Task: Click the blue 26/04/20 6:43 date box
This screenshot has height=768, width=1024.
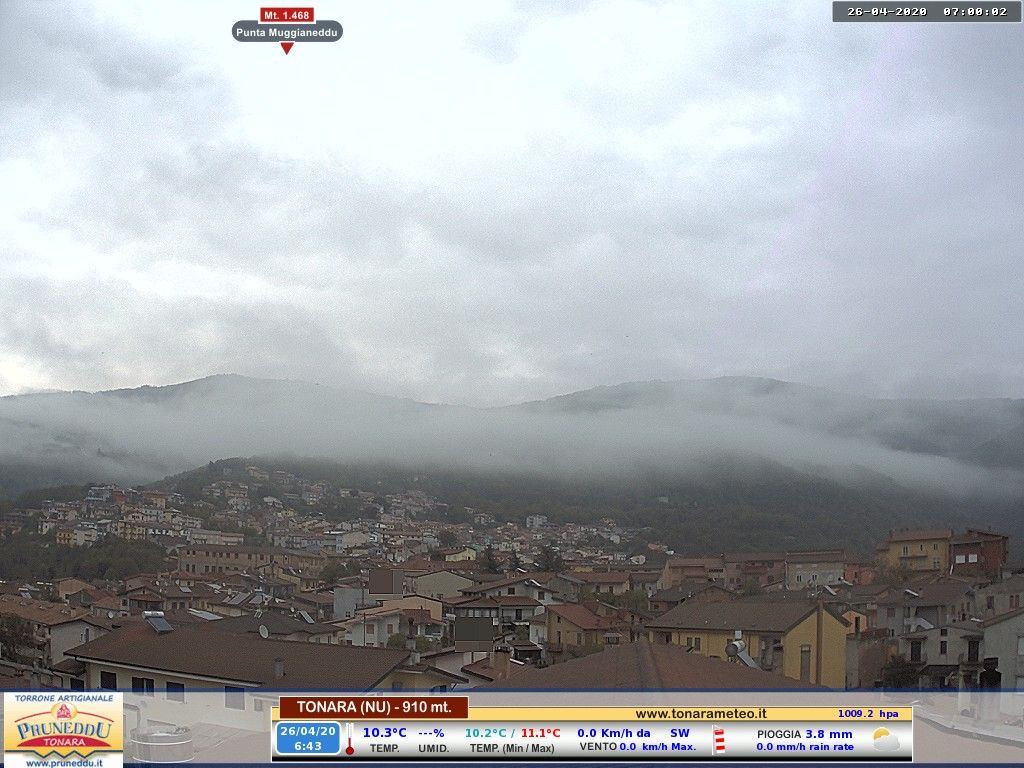Action: click(308, 738)
